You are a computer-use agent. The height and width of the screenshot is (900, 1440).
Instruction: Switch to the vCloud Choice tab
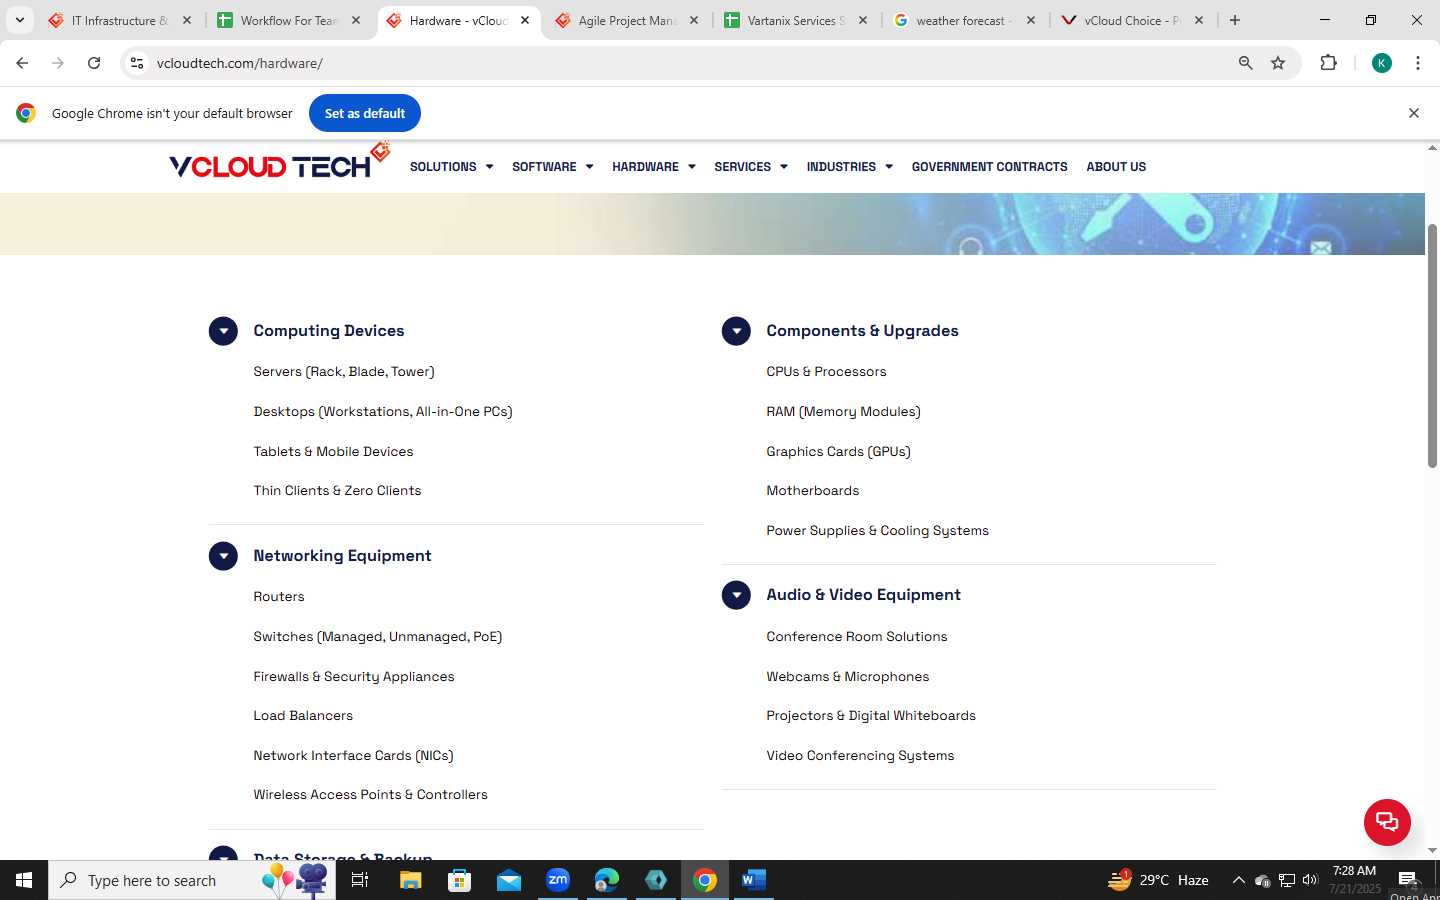(1133, 20)
